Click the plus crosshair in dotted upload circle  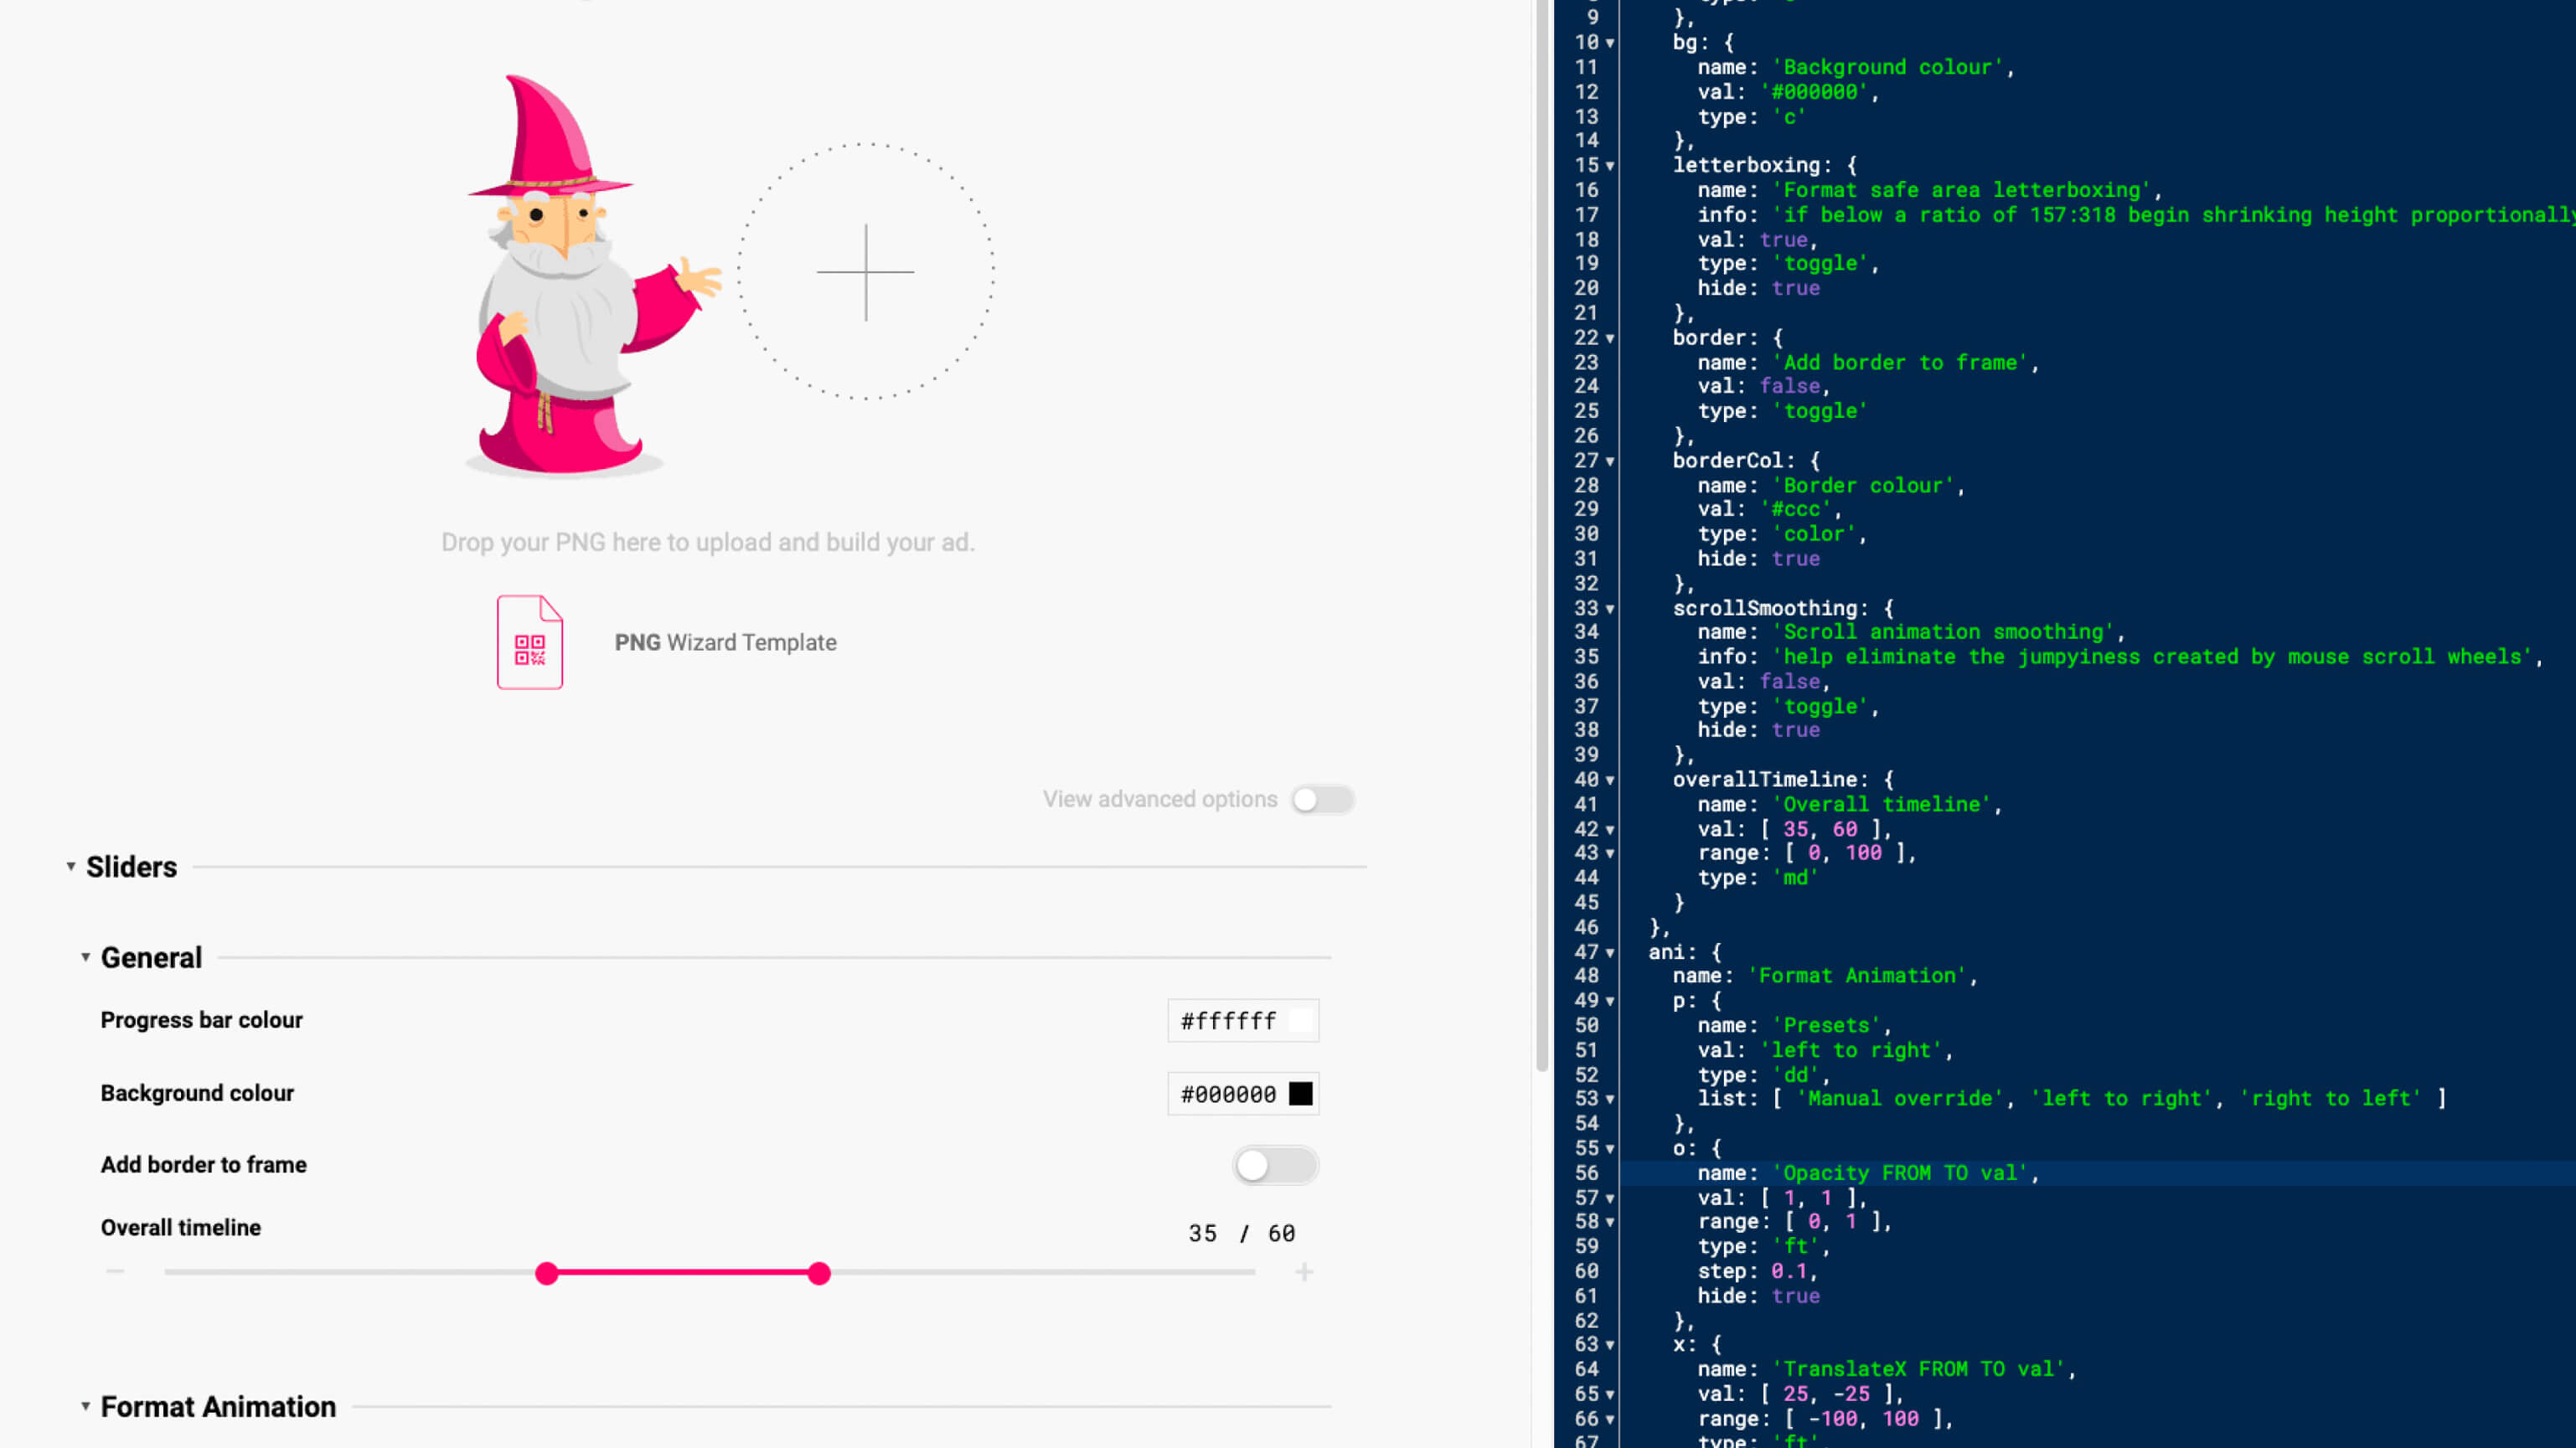(x=865, y=272)
